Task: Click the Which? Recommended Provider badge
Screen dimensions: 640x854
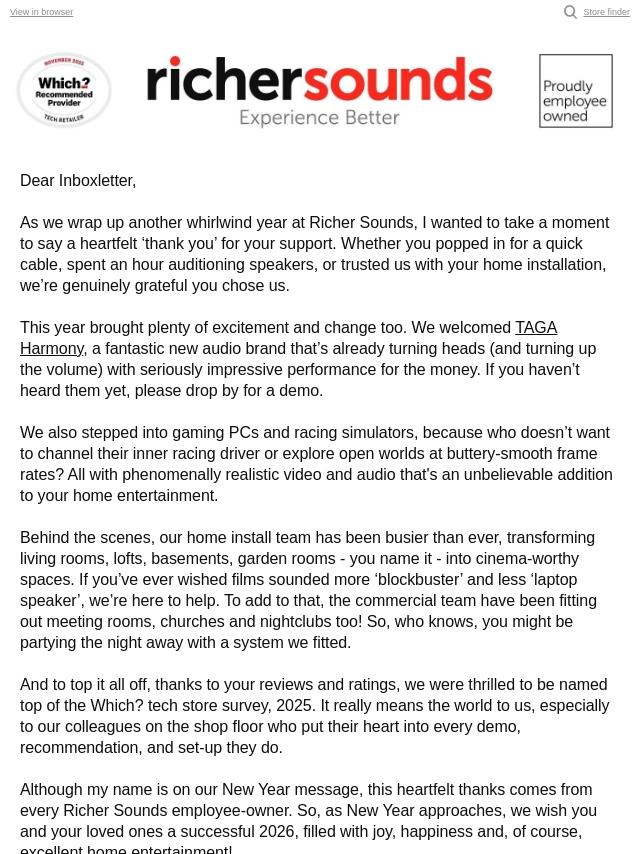Action: pos(64,90)
